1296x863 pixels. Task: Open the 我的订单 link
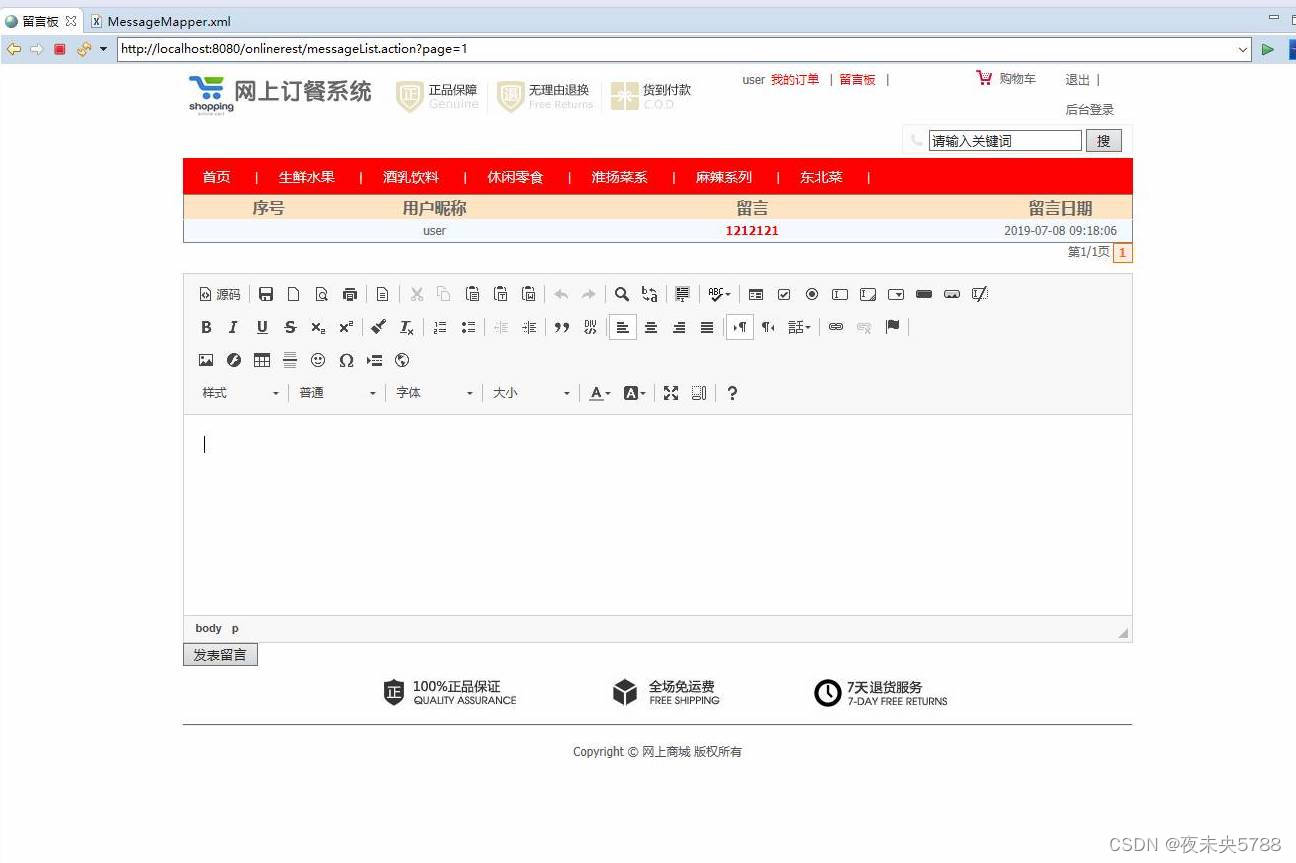[x=795, y=80]
